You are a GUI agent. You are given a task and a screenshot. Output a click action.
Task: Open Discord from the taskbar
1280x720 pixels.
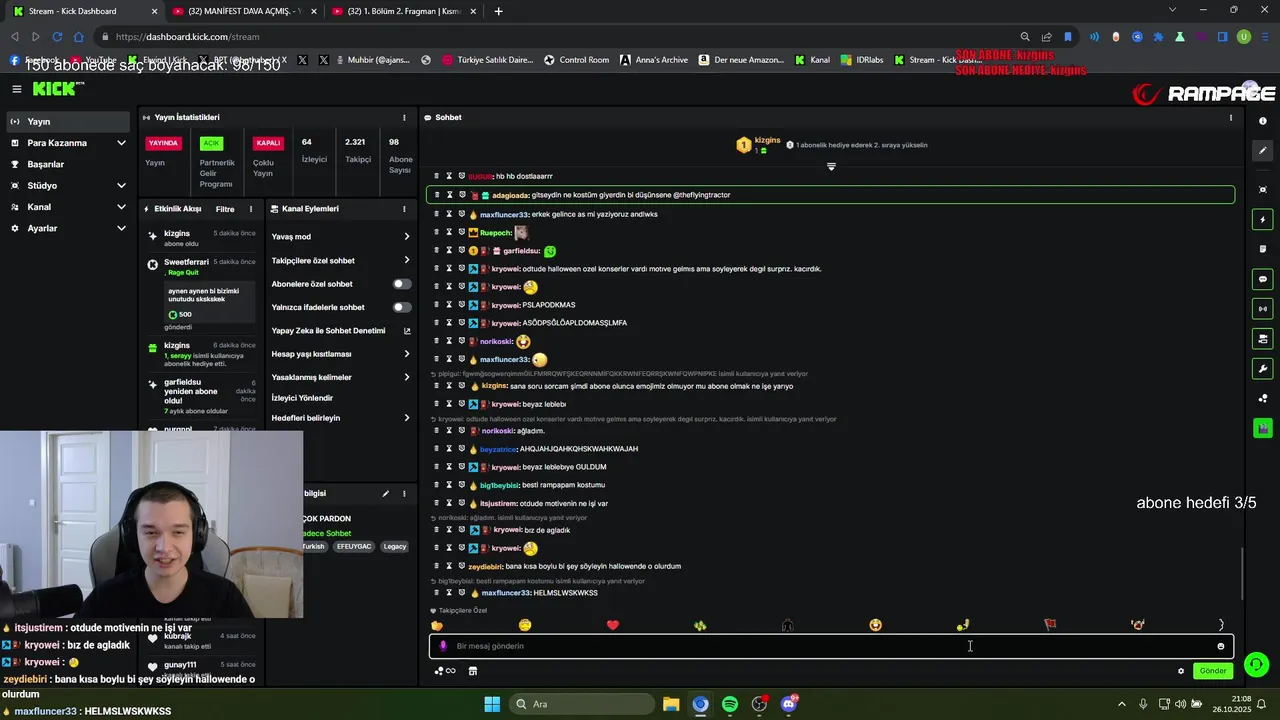coord(789,704)
